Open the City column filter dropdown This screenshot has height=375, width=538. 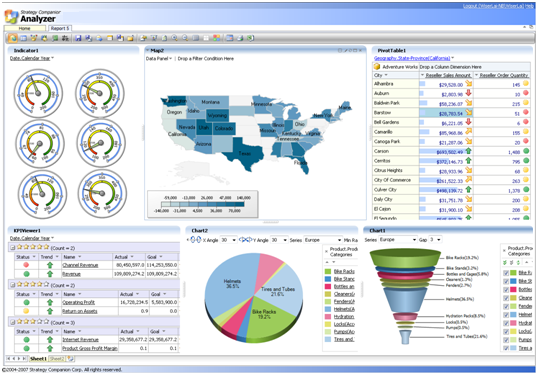(386, 75)
